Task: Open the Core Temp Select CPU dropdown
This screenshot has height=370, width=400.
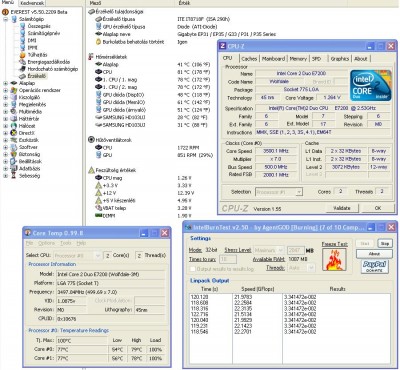Action: click(98, 256)
